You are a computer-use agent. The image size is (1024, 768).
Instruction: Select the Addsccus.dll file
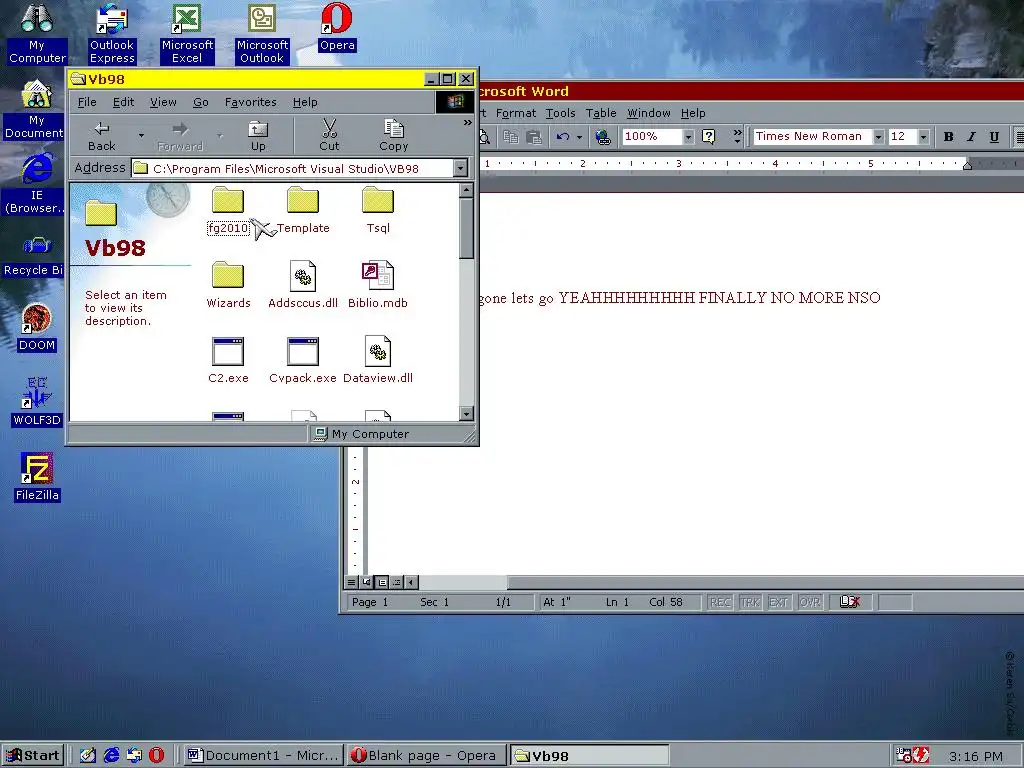(x=303, y=285)
